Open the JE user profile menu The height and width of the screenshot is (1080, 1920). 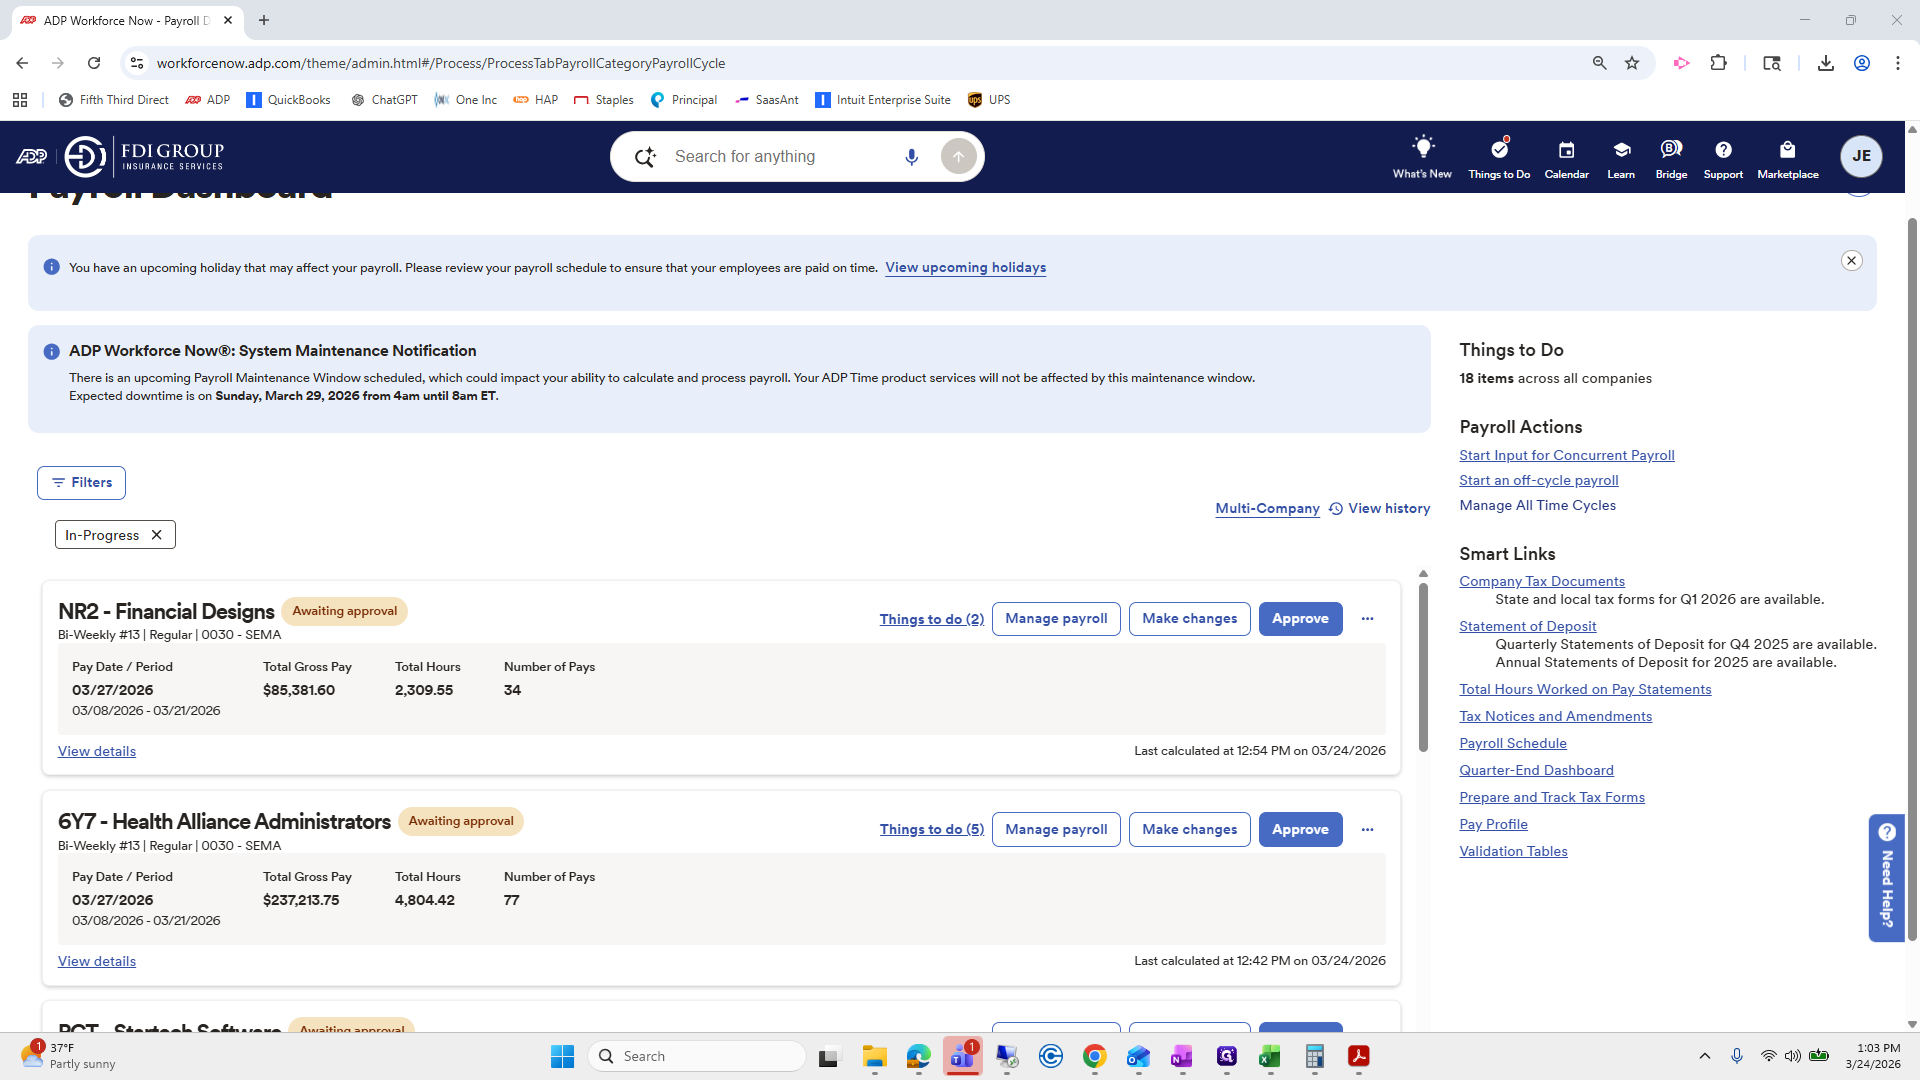(1861, 156)
